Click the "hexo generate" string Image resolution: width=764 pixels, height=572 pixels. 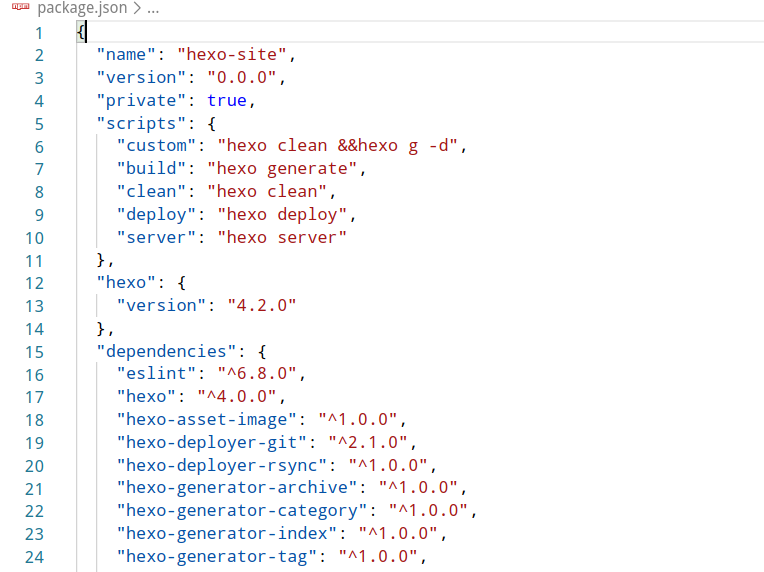pos(282,169)
